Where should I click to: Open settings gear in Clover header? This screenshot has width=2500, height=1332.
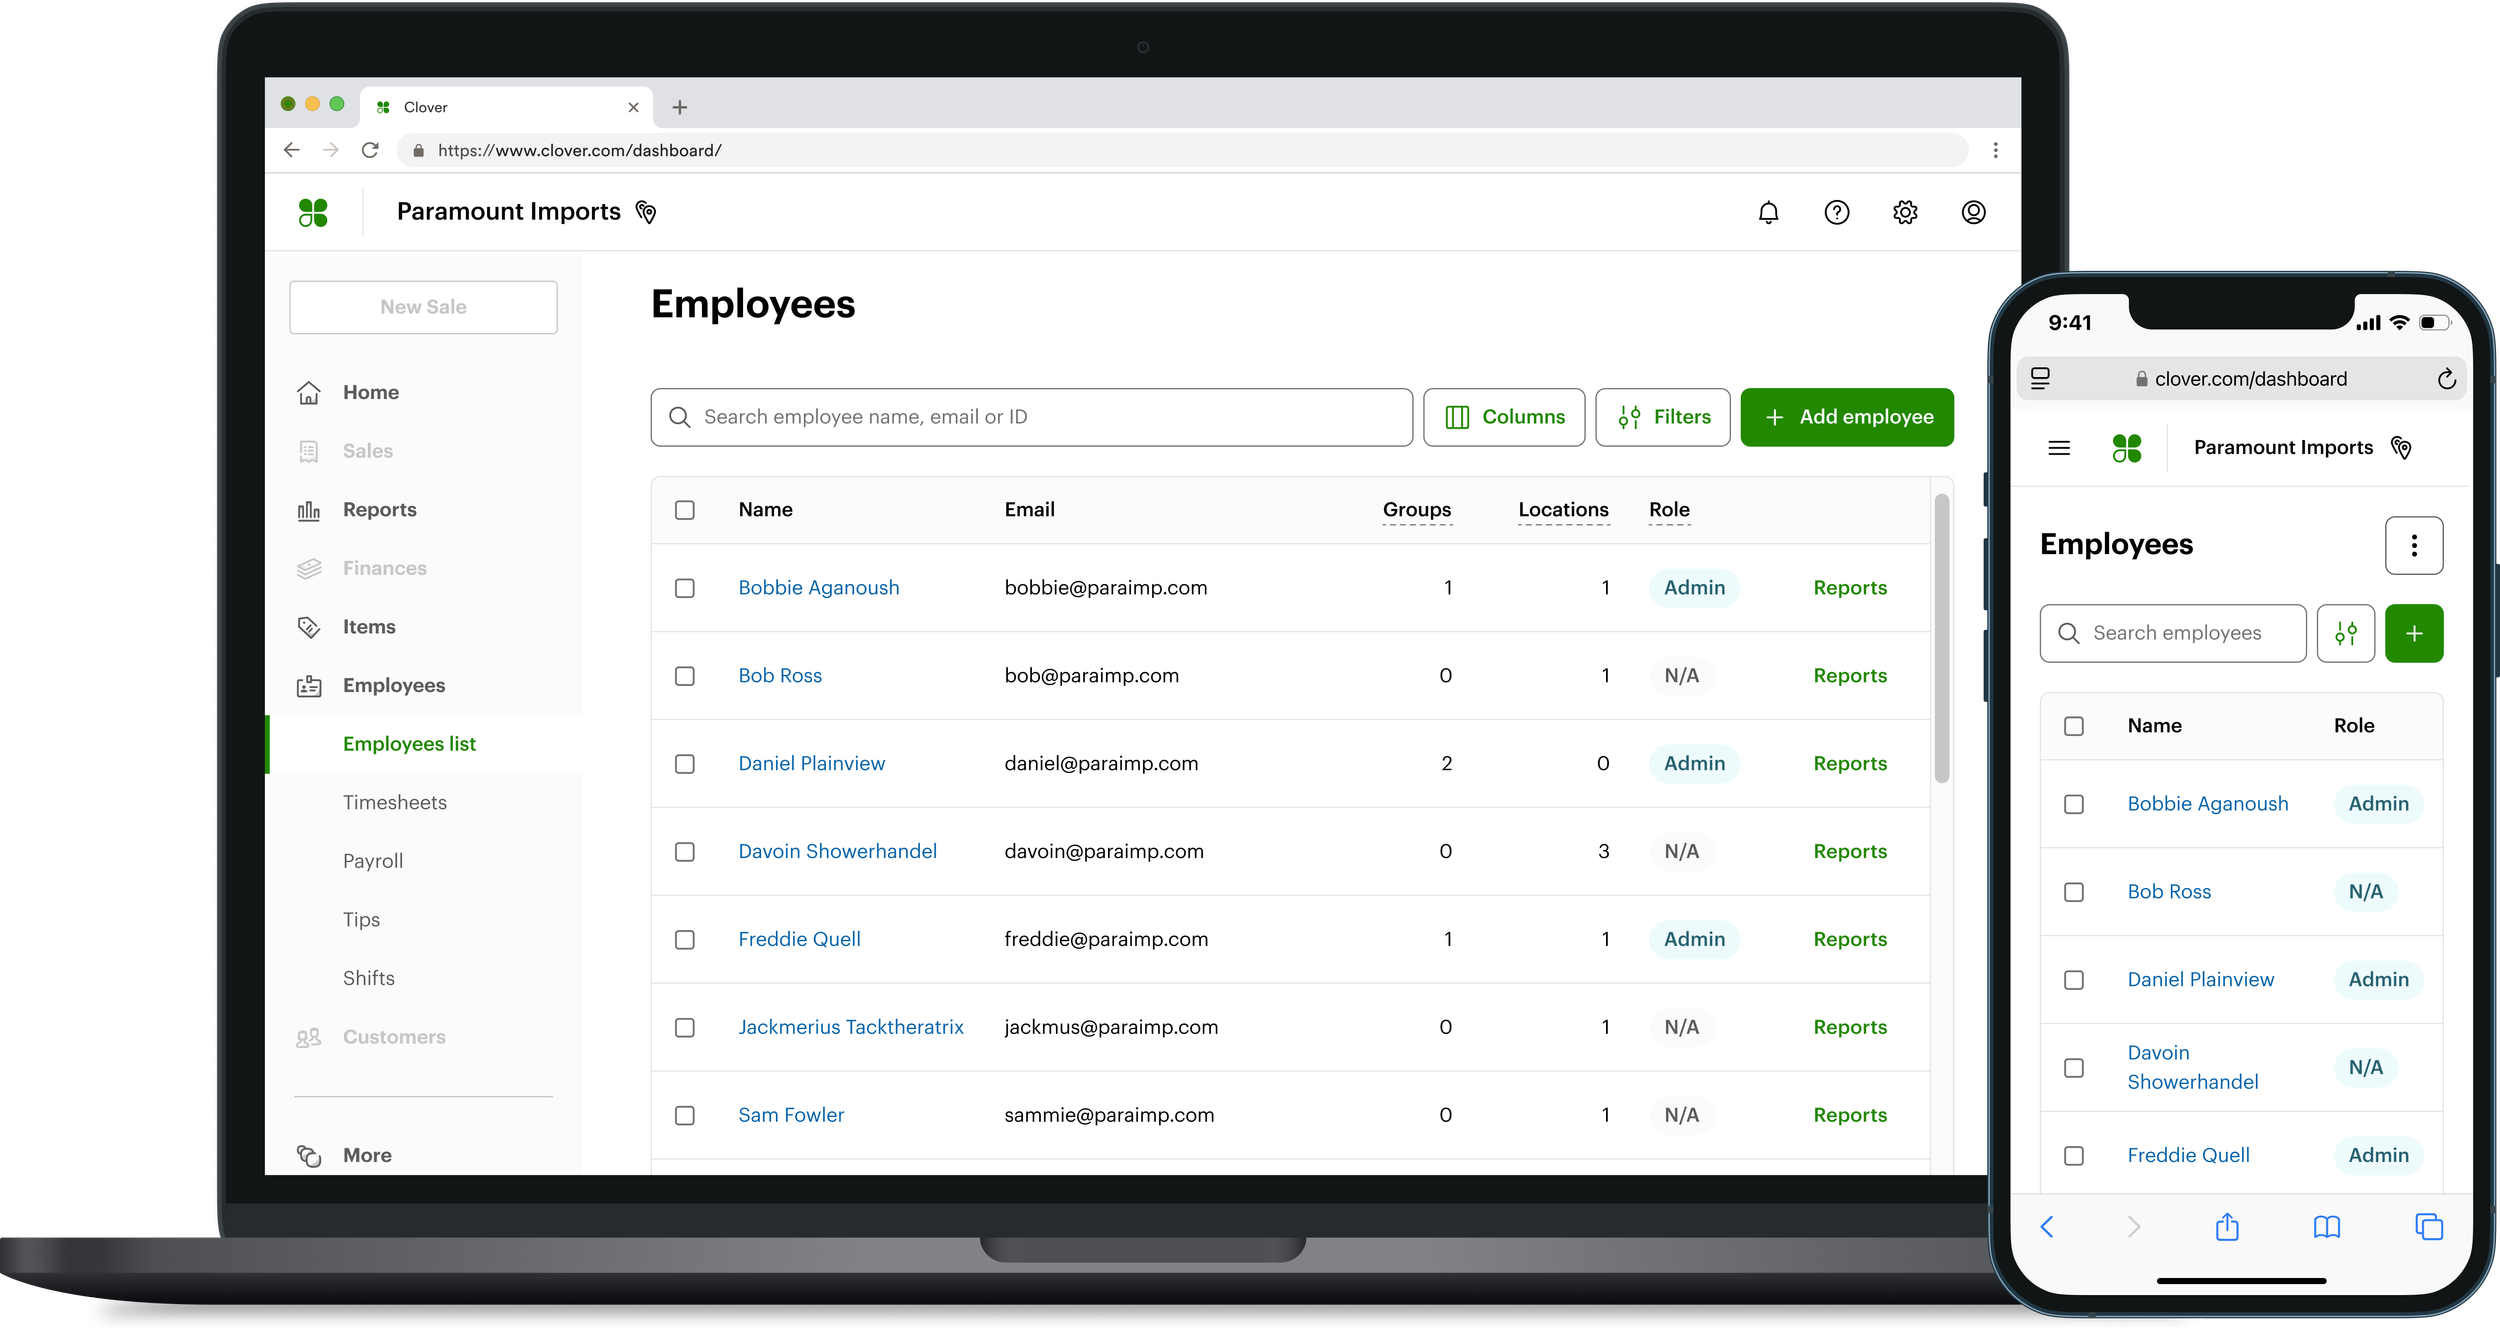coord(1905,212)
